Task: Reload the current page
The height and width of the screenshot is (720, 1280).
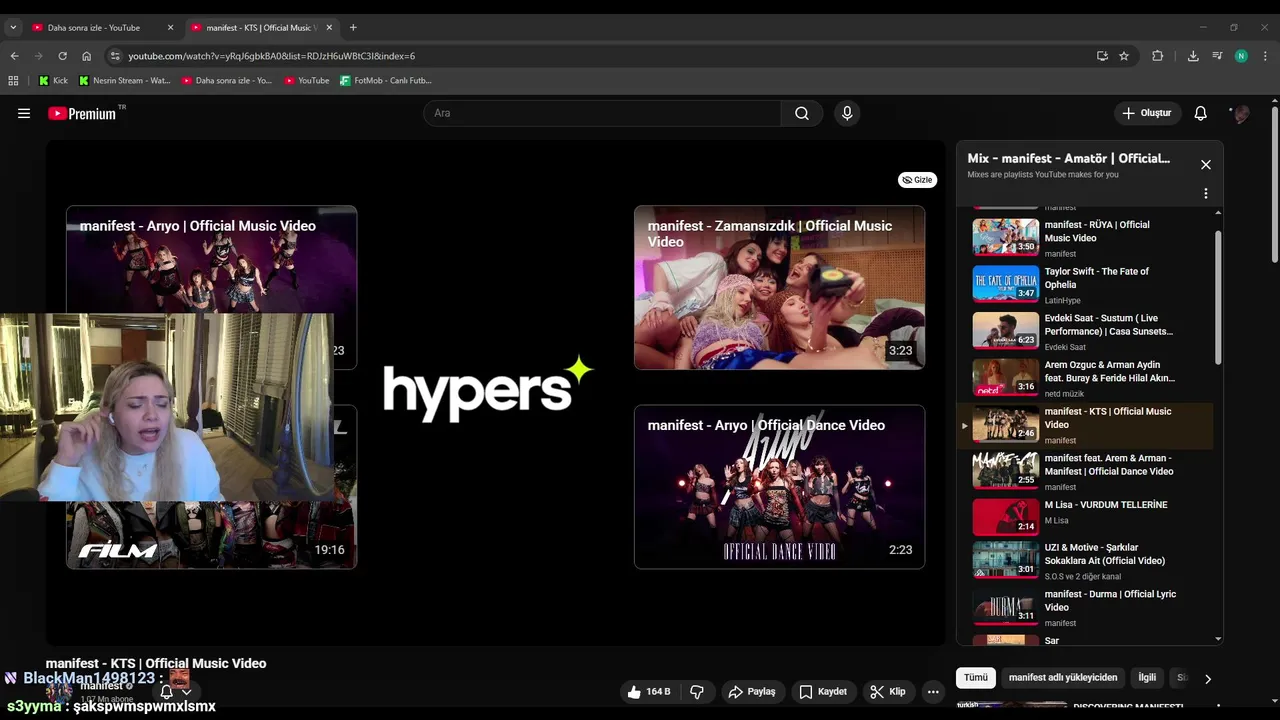Action: tap(62, 56)
